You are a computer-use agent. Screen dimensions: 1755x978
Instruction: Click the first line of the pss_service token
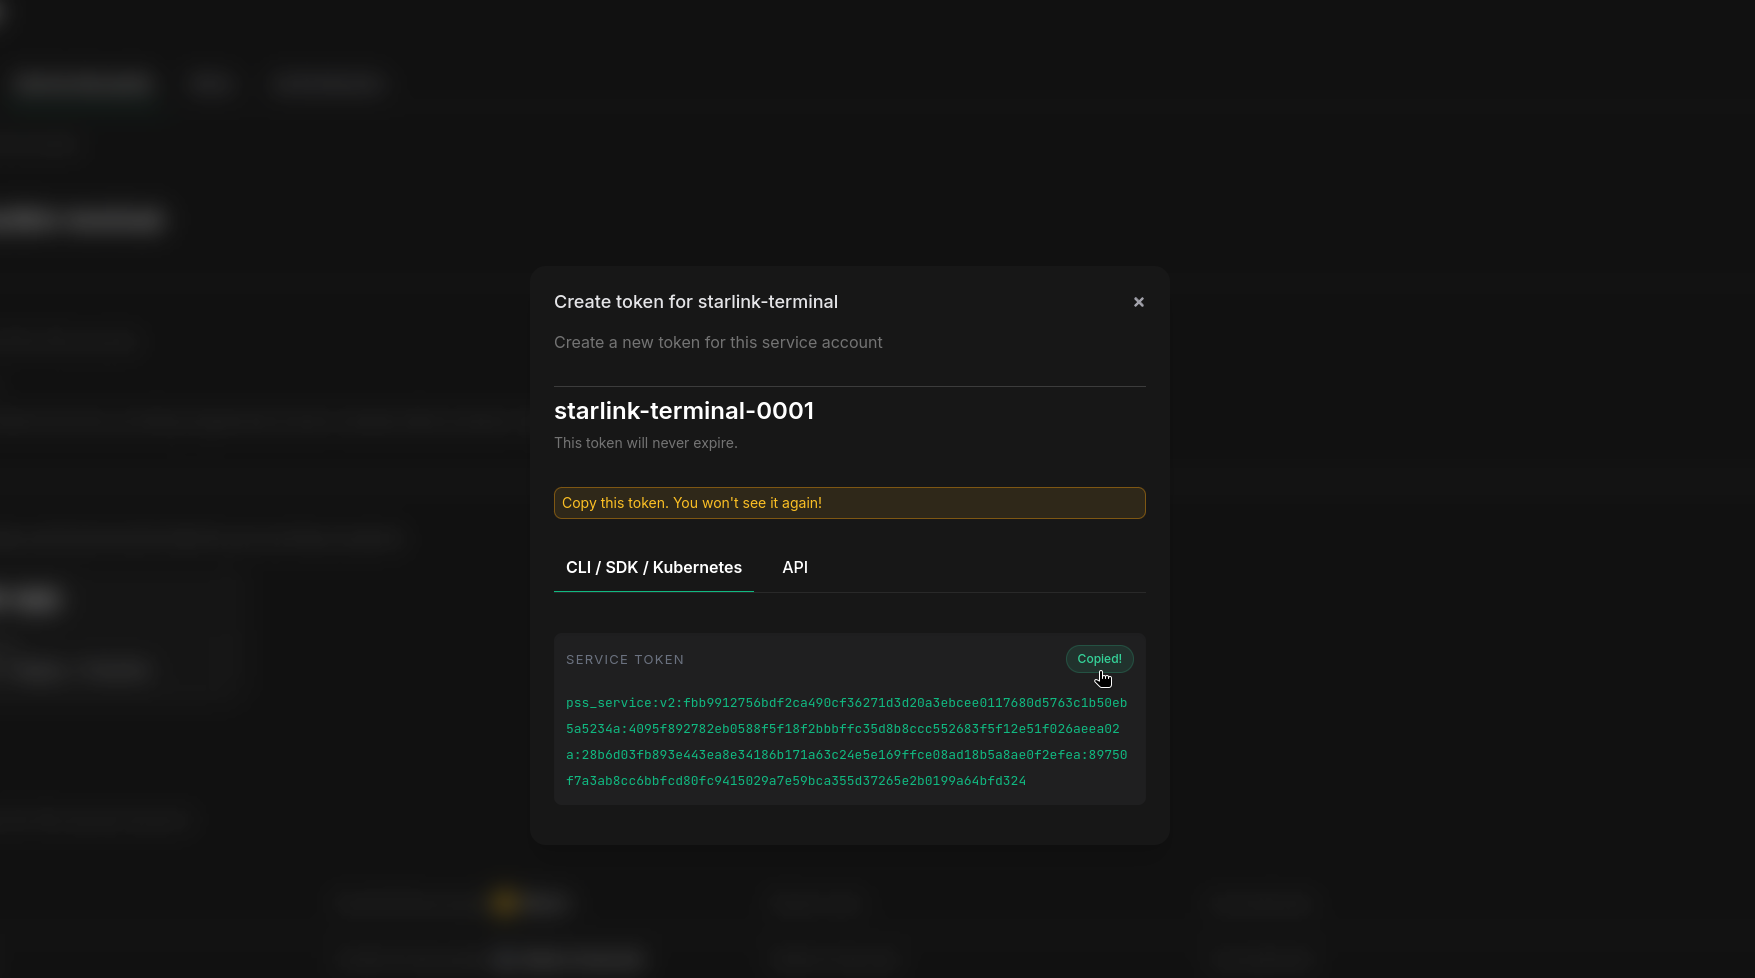coord(845,703)
